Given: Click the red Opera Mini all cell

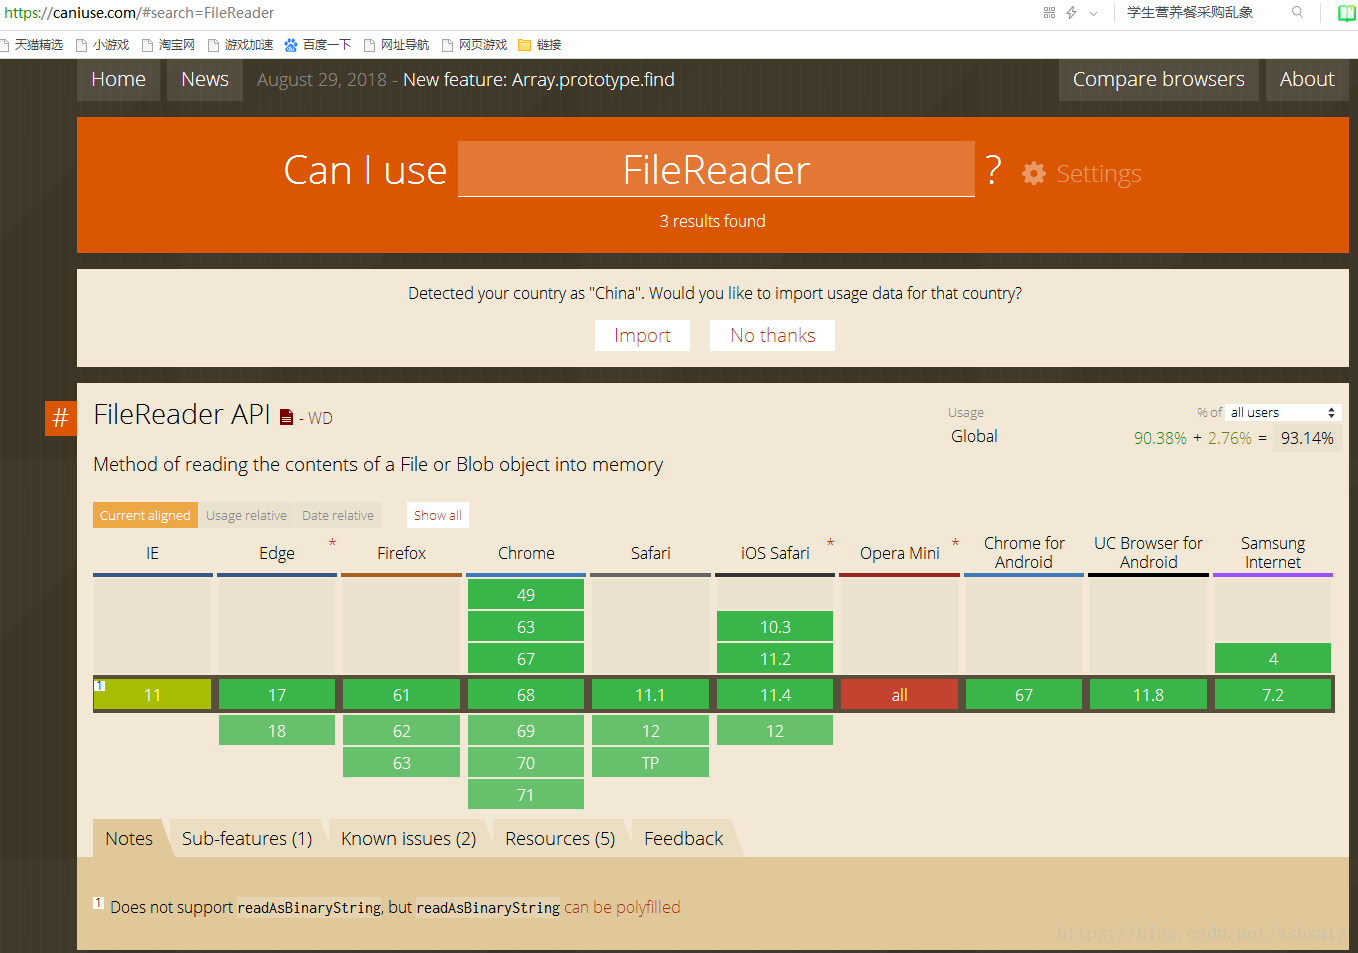Looking at the screenshot, I should pyautogui.click(x=899, y=694).
